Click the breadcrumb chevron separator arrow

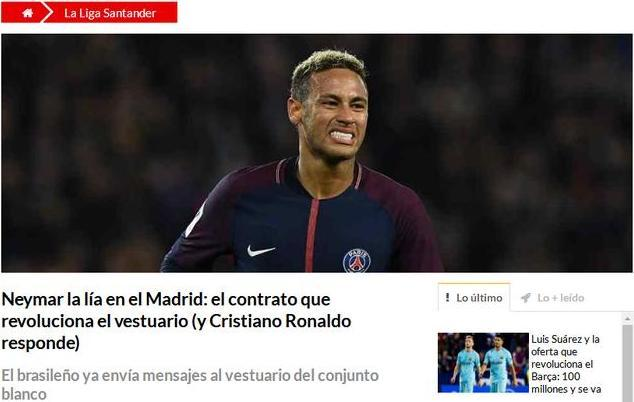coord(47,13)
